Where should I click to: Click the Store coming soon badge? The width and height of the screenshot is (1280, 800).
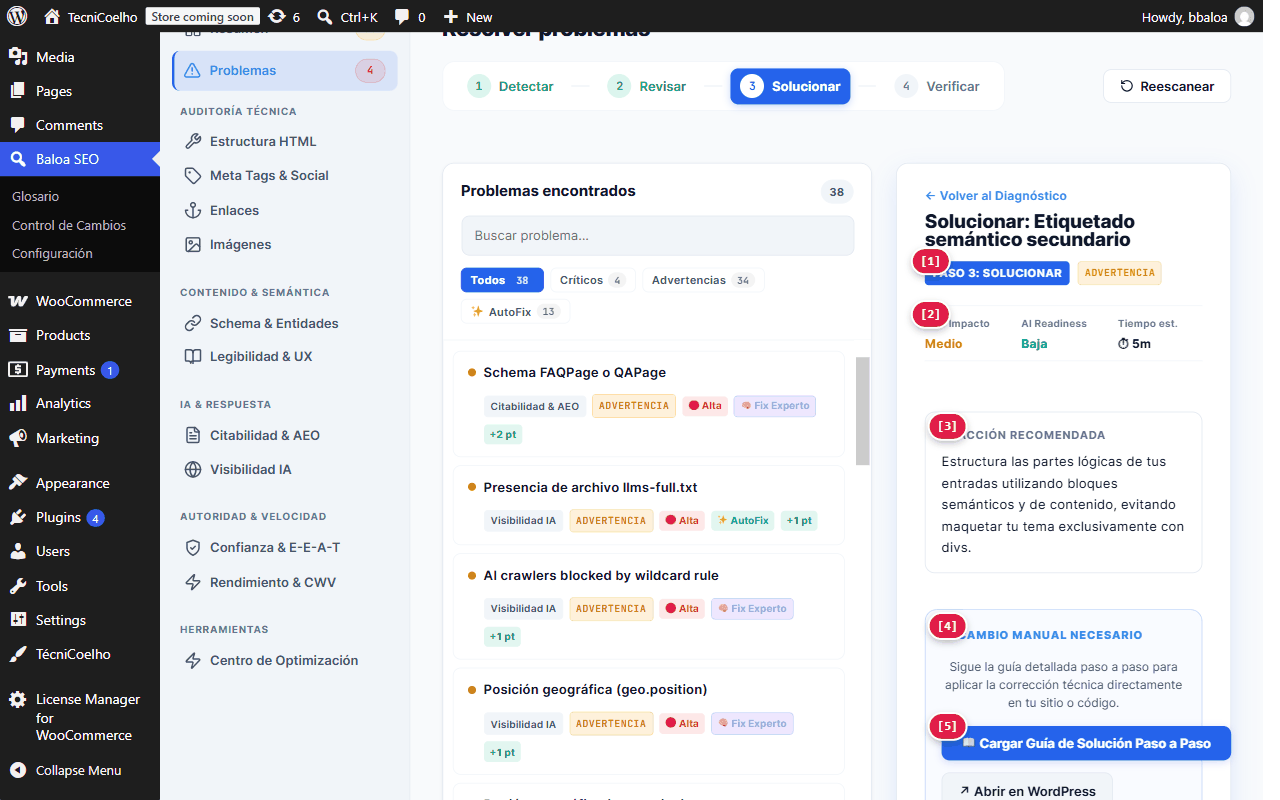click(203, 17)
